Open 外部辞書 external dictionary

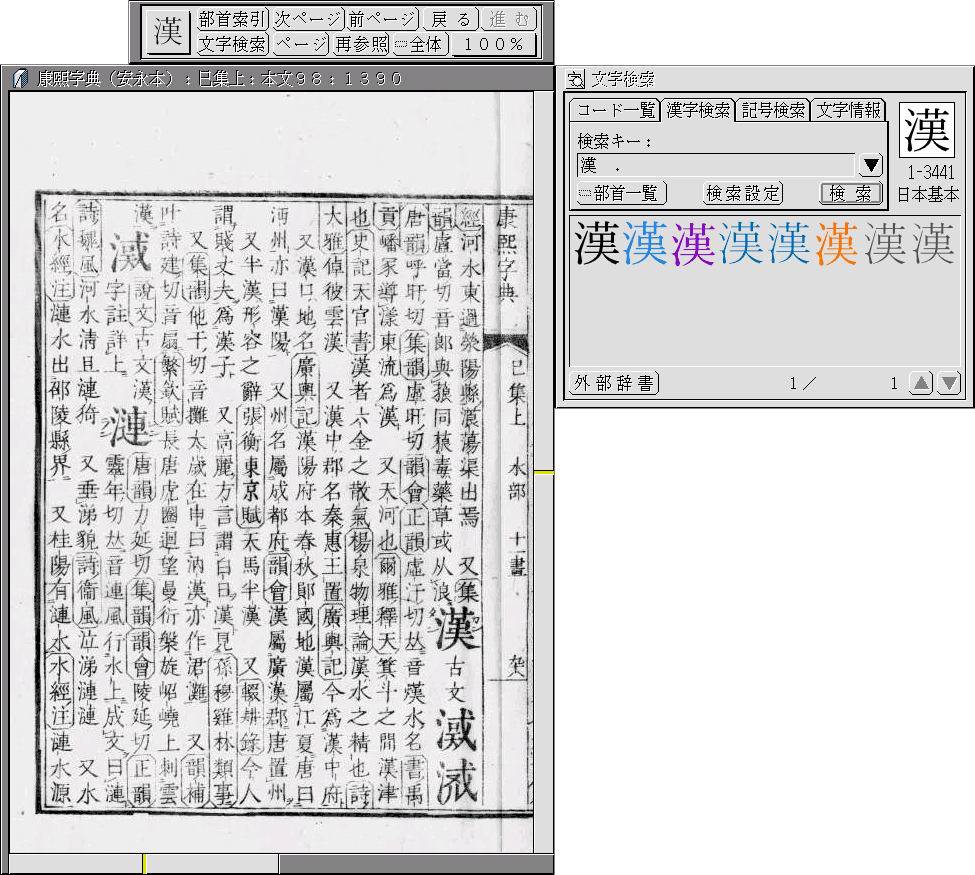pos(614,383)
